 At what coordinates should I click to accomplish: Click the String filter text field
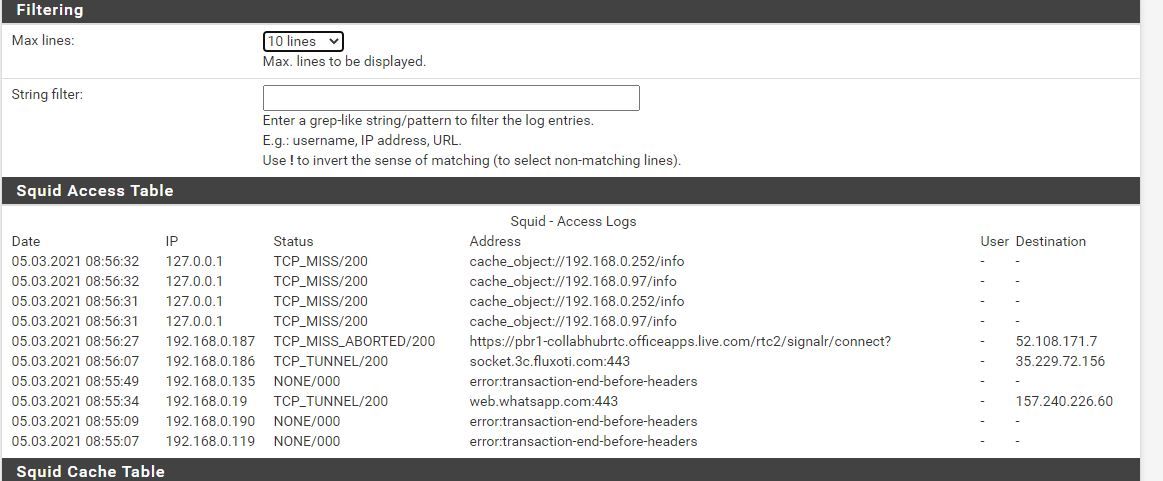[451, 98]
